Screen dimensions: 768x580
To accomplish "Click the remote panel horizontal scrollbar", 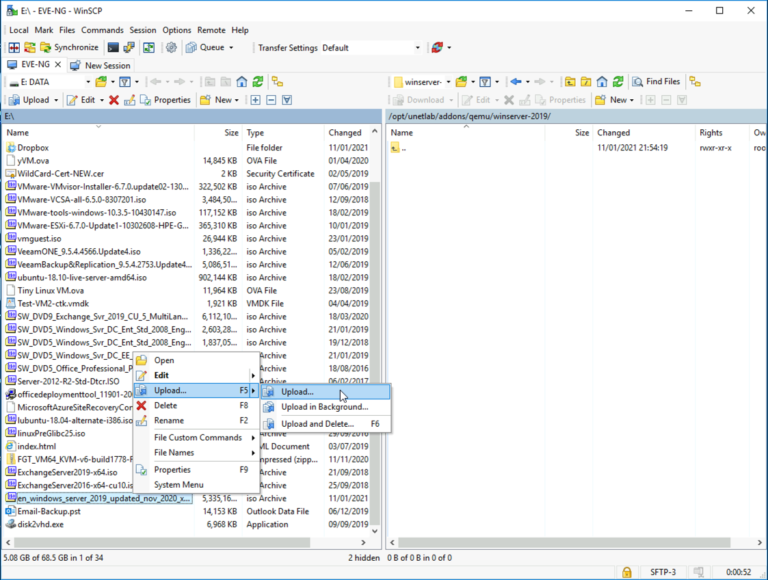I will (x=564, y=543).
